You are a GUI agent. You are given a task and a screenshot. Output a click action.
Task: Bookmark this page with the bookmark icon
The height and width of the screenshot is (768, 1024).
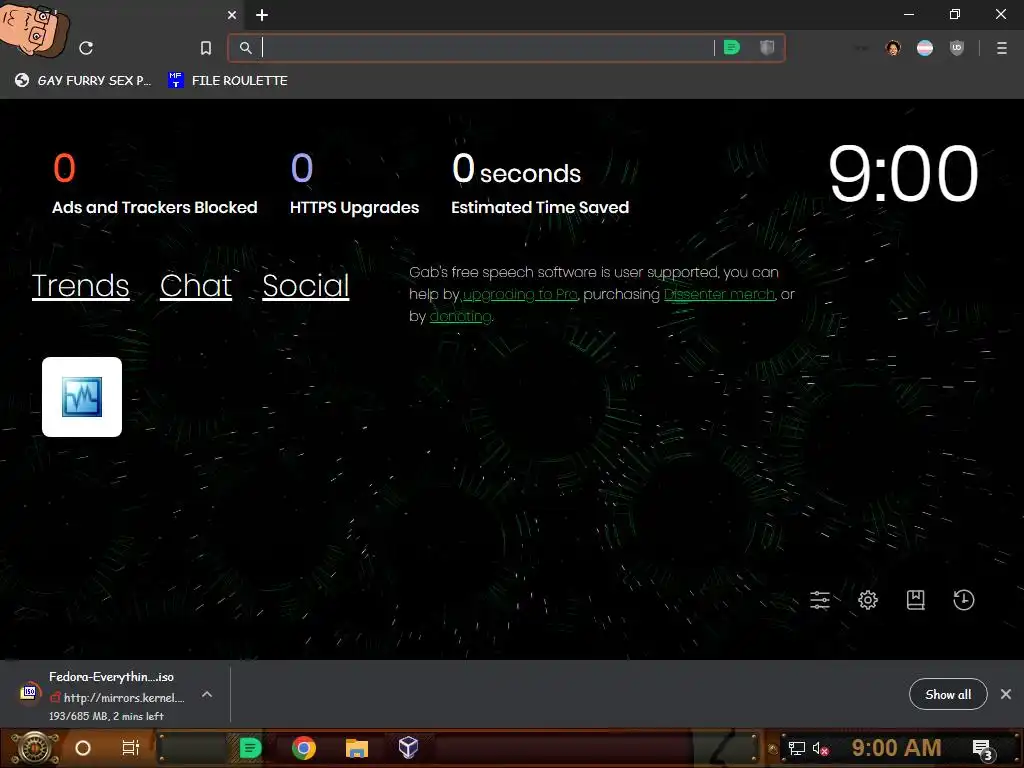coord(206,48)
